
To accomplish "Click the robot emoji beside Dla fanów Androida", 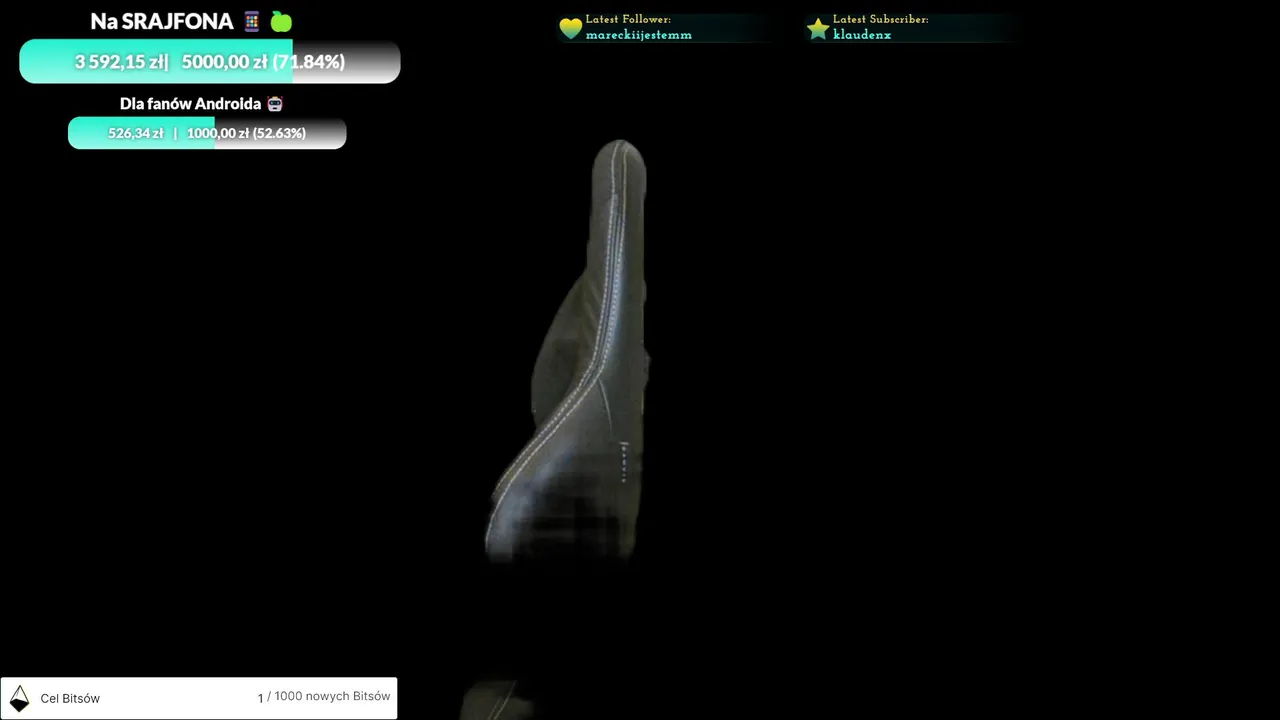I will pos(275,103).
